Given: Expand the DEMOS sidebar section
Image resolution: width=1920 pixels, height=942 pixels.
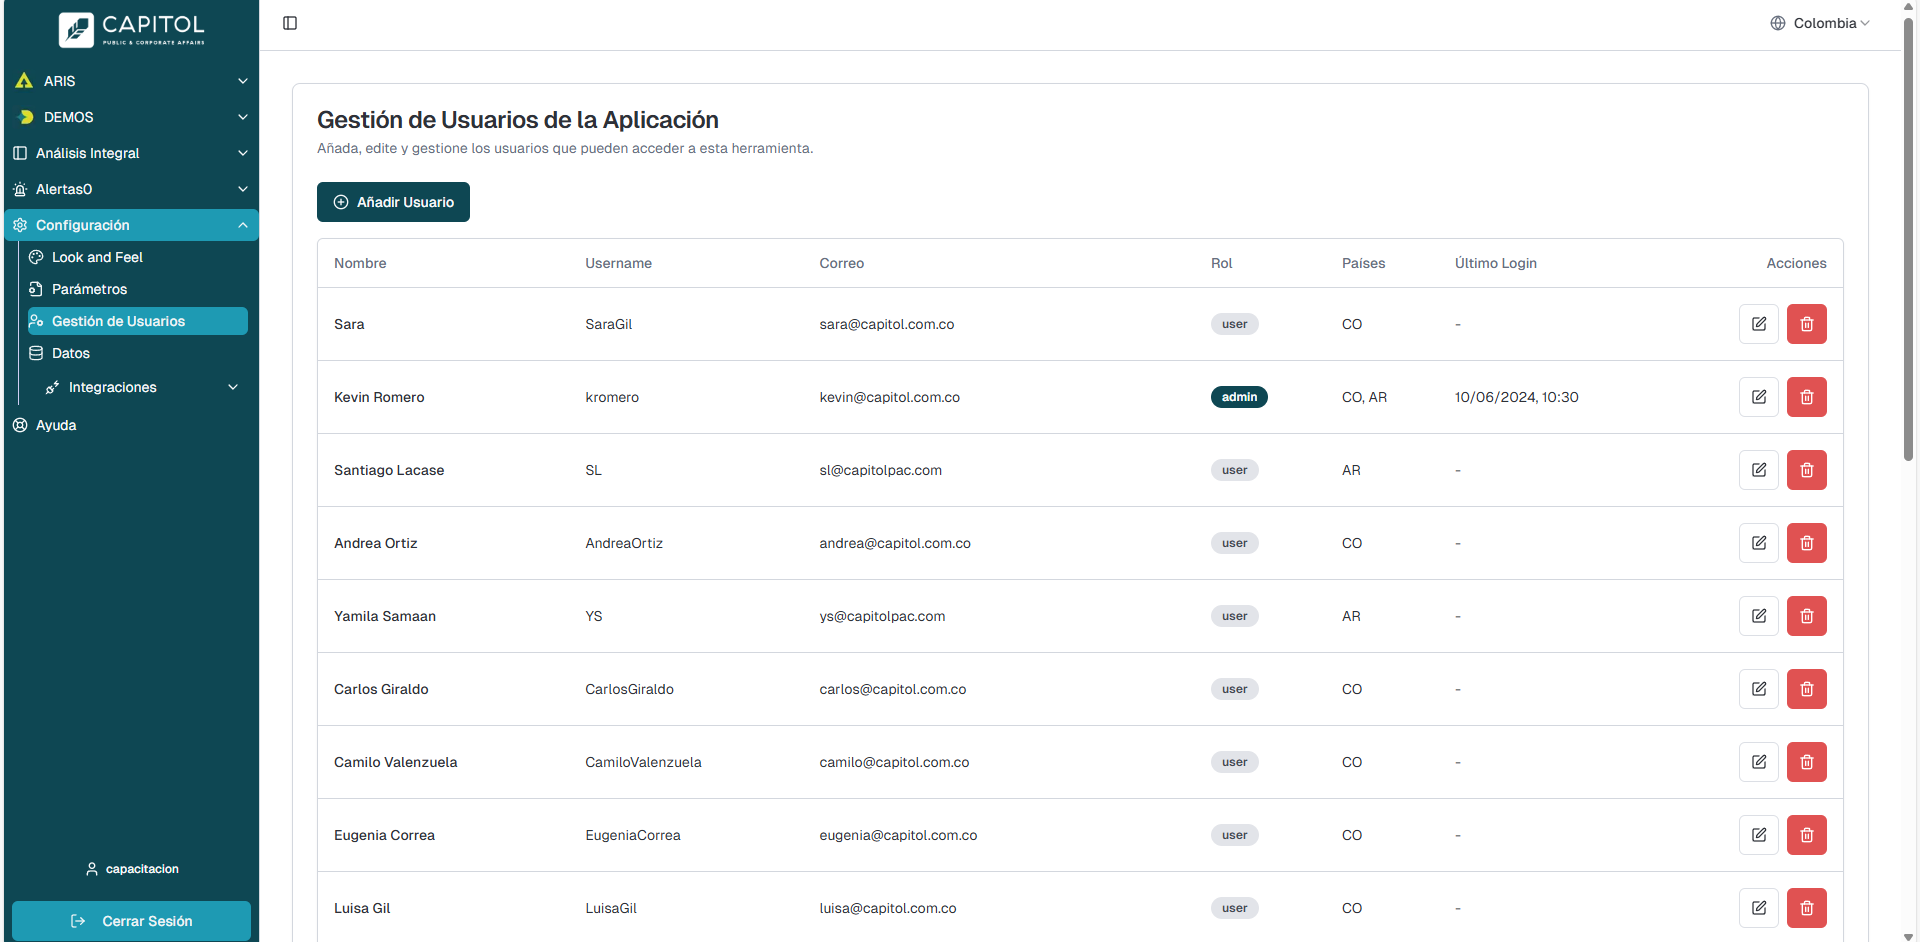Looking at the screenshot, I should (130, 117).
